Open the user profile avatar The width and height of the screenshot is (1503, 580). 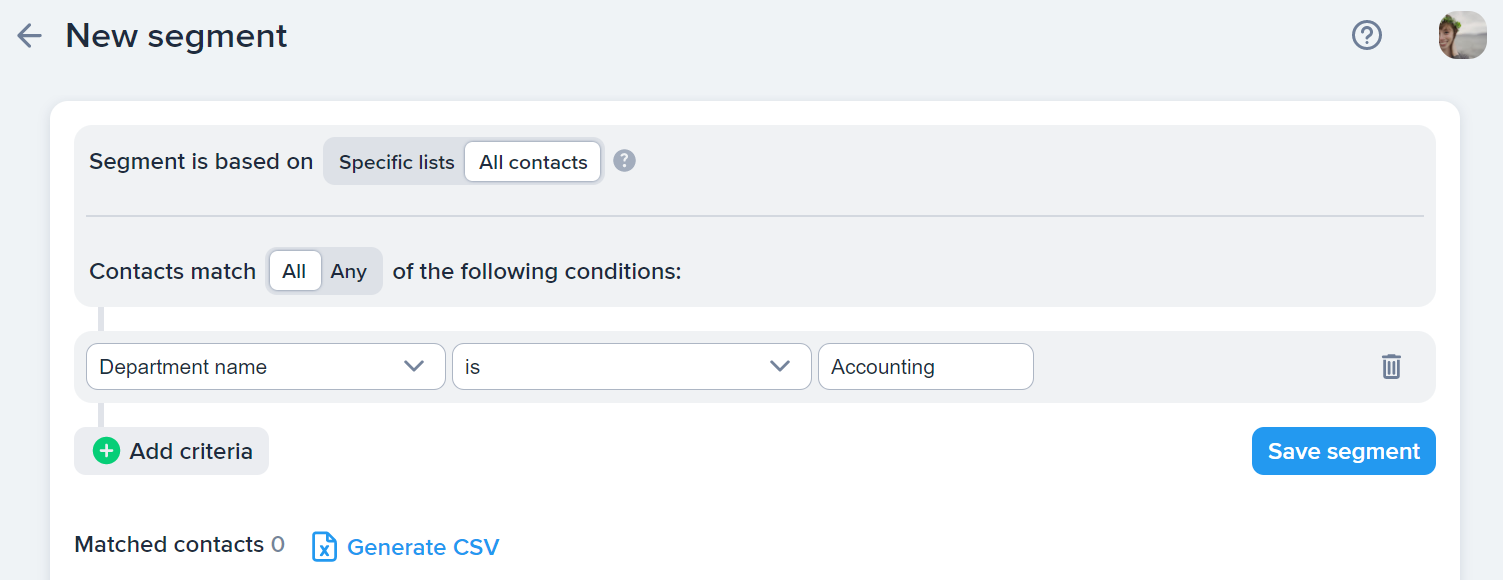1462,36
